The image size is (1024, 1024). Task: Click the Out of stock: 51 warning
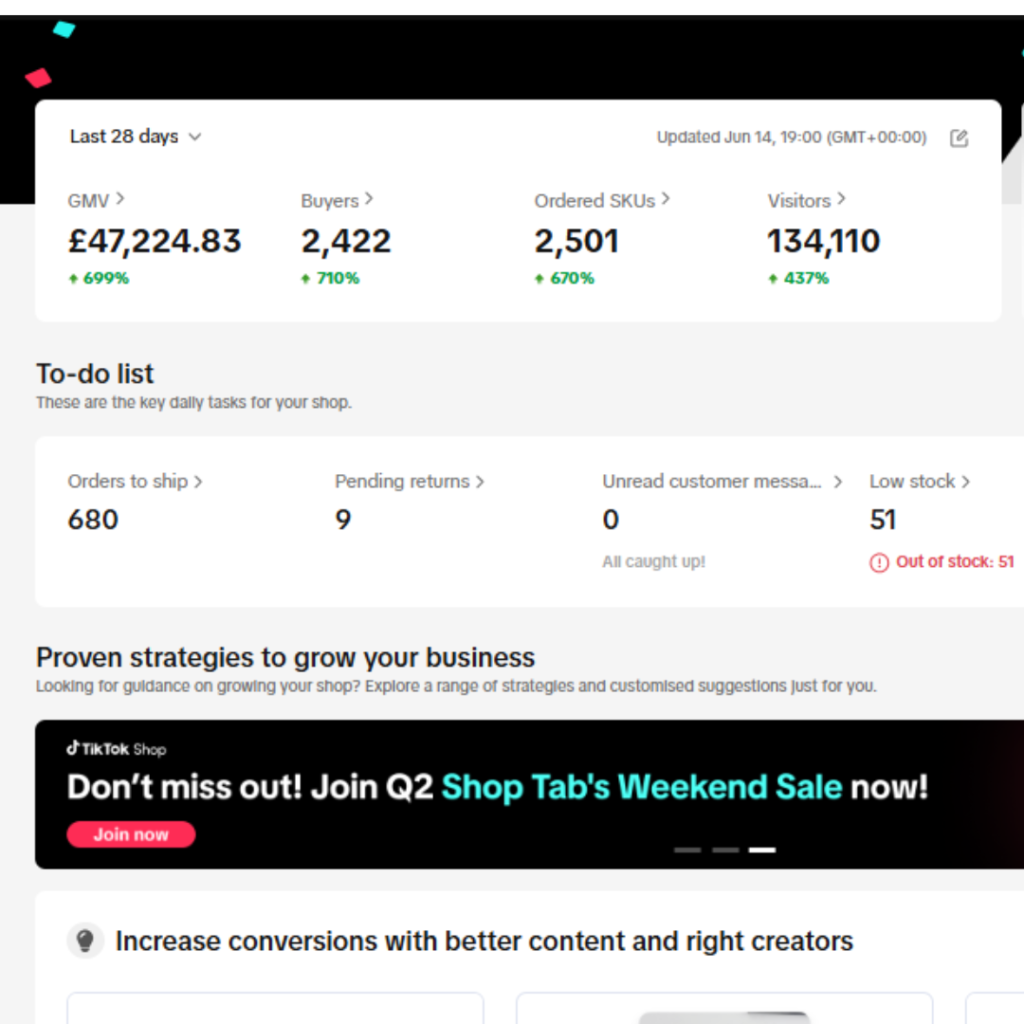tap(954, 562)
